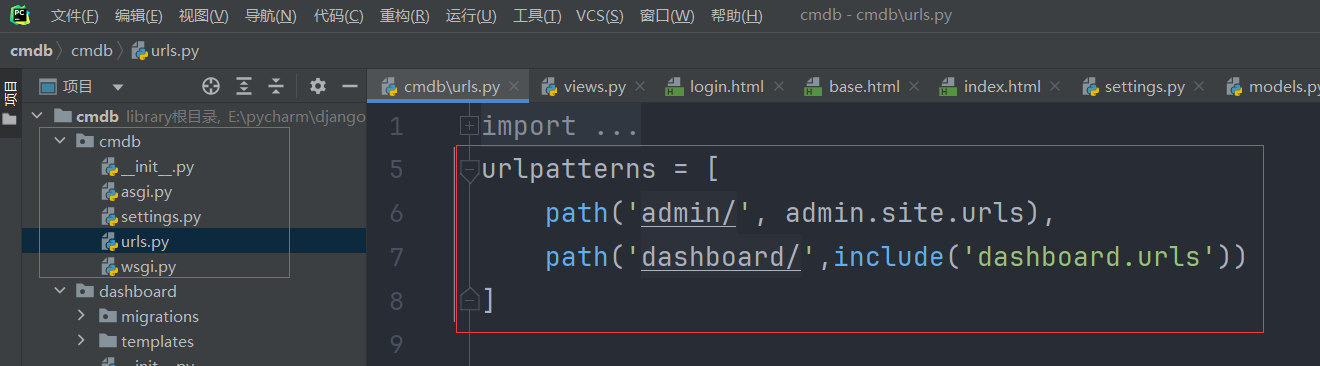Expand folded import block on line 1

point(469,126)
